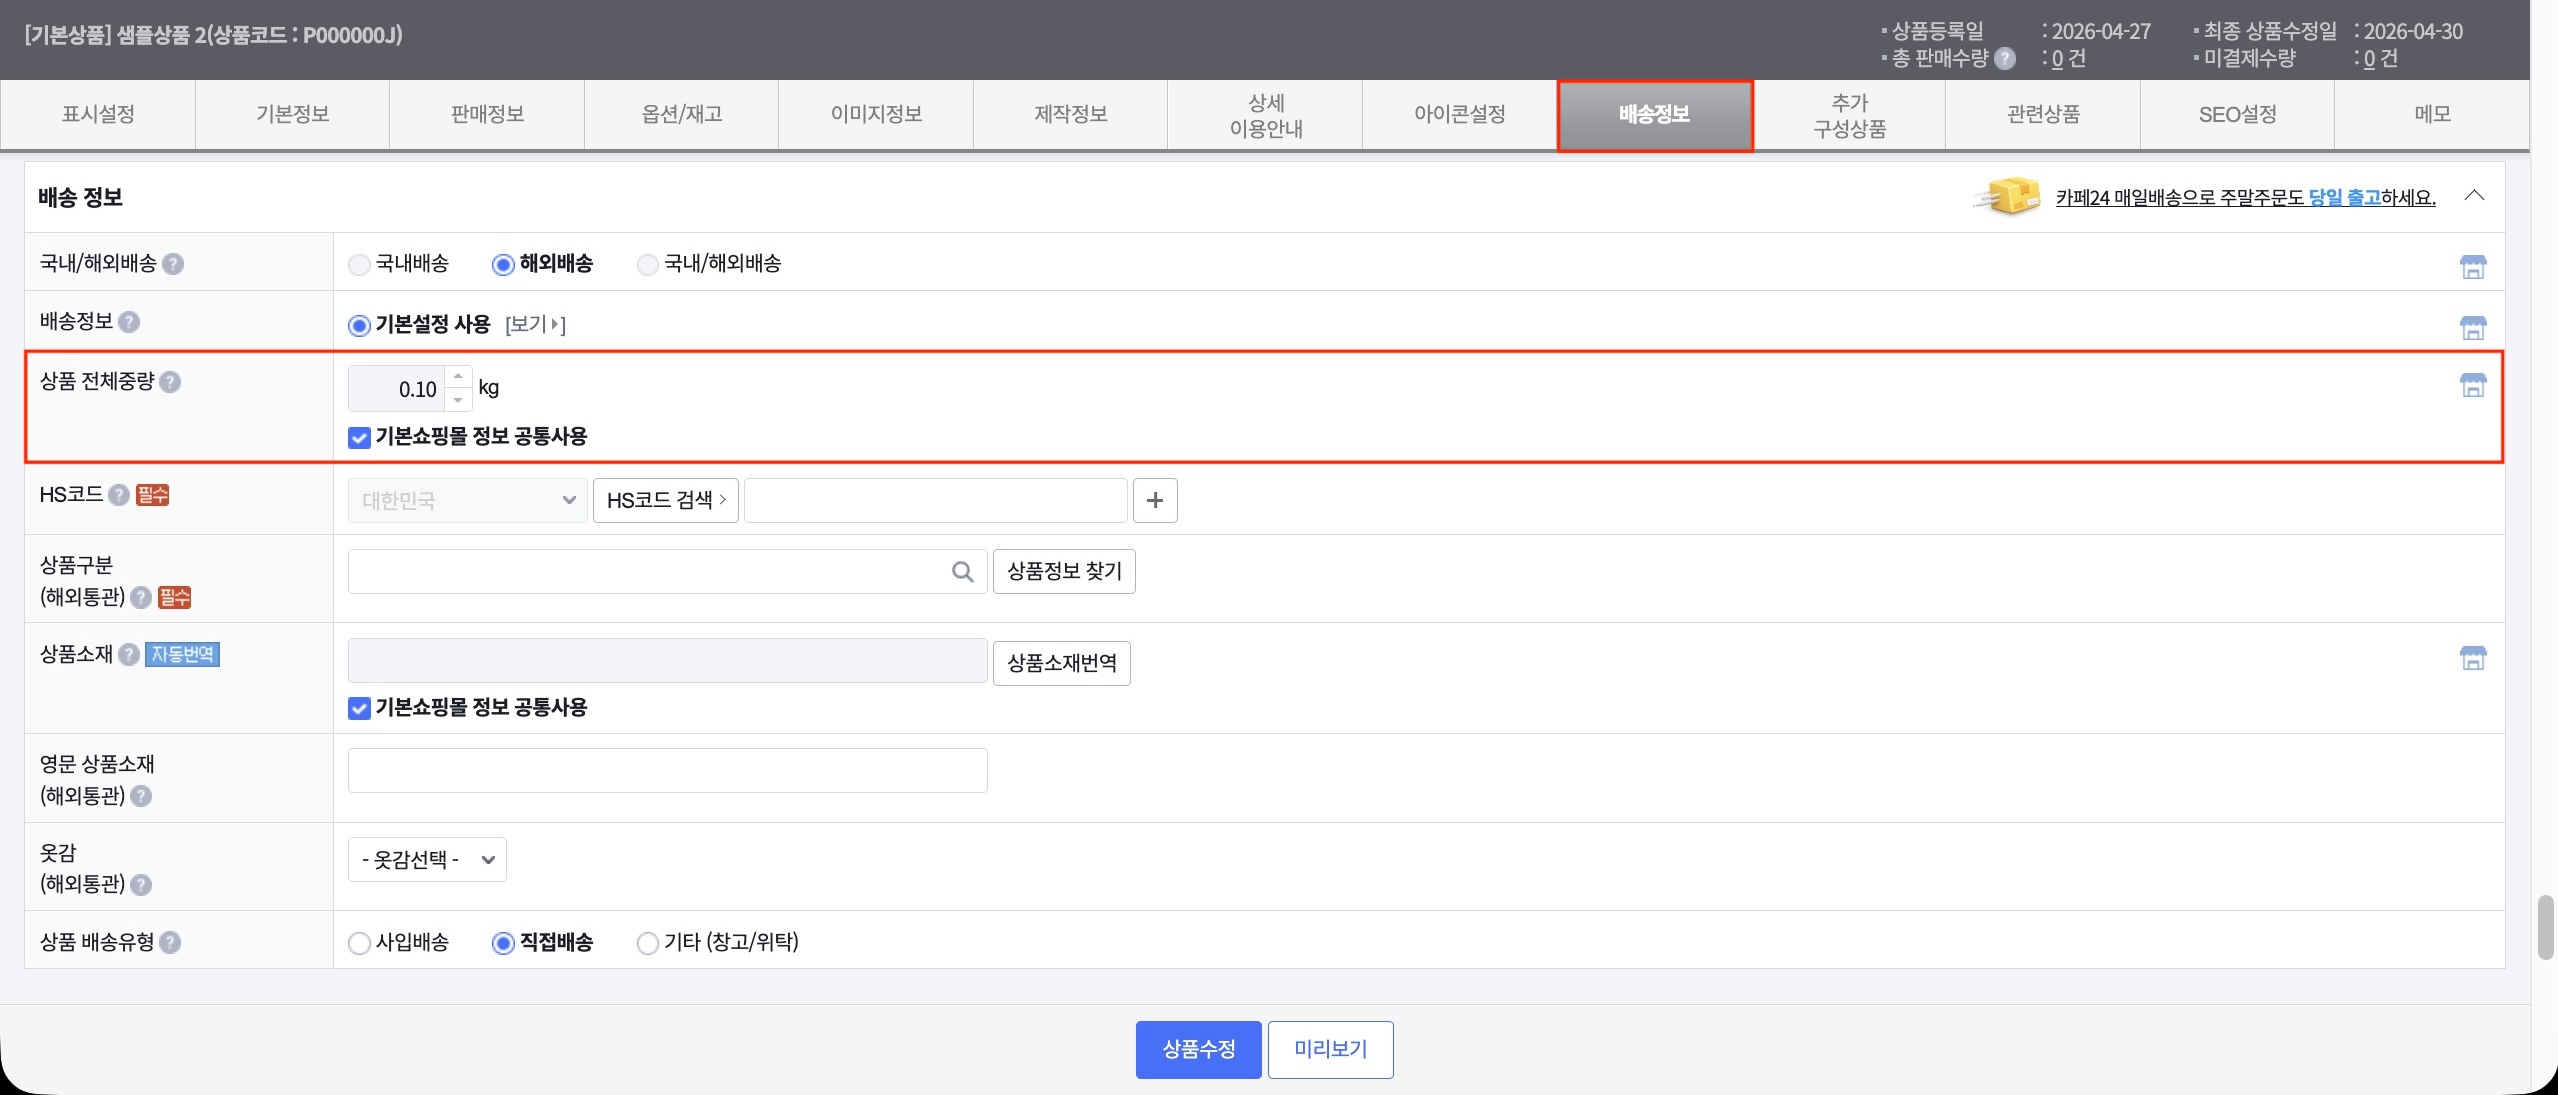2558x1095 pixels.
Task: Toggle 기본쇼핑몰 정보 공통사용 under weight field
Action: click(x=359, y=438)
